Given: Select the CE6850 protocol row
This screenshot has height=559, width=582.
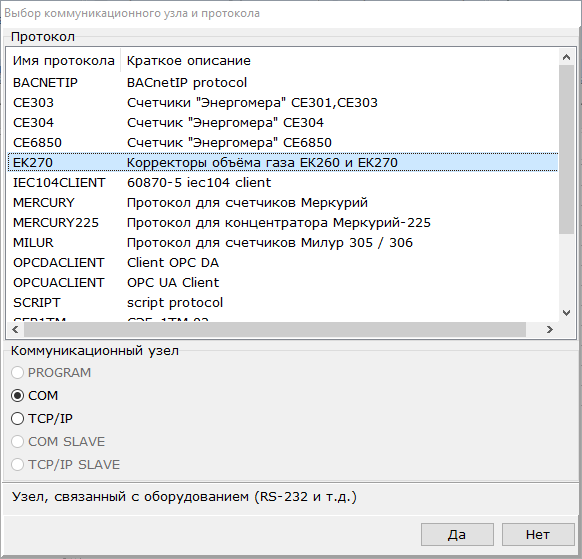Looking at the screenshot, I should [283, 143].
